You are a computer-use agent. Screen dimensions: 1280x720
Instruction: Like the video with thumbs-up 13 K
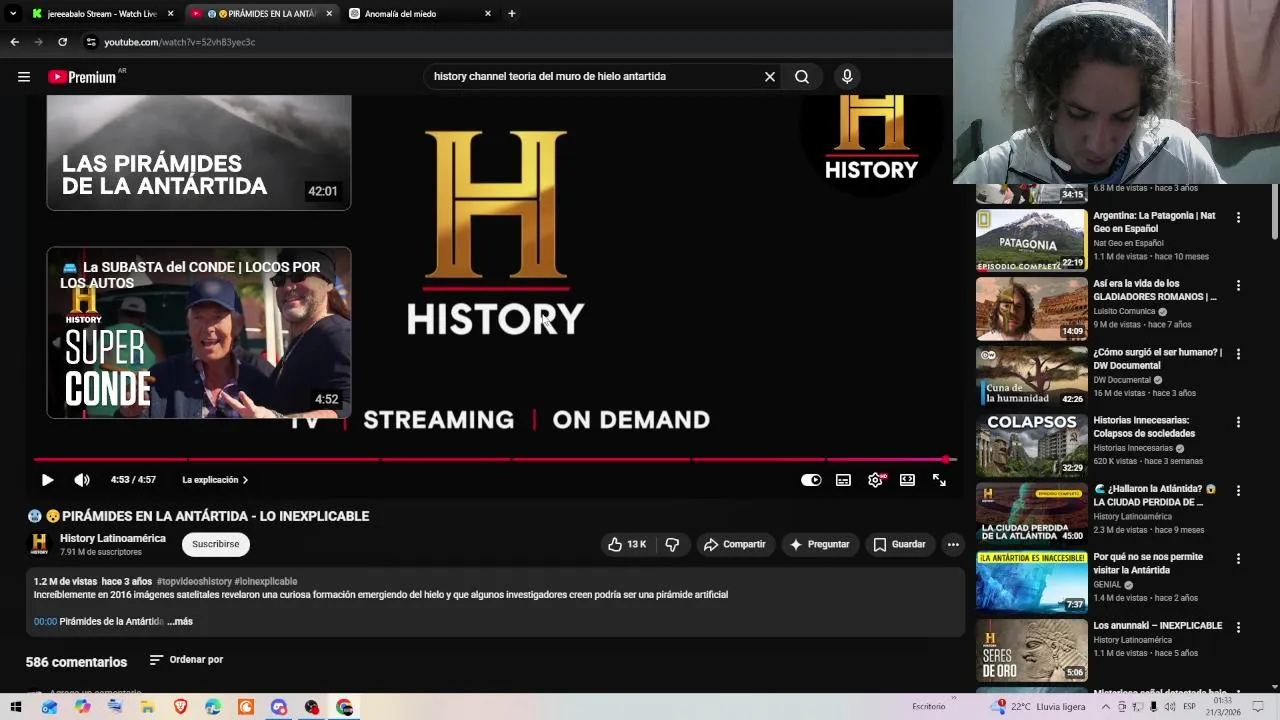tap(627, 544)
